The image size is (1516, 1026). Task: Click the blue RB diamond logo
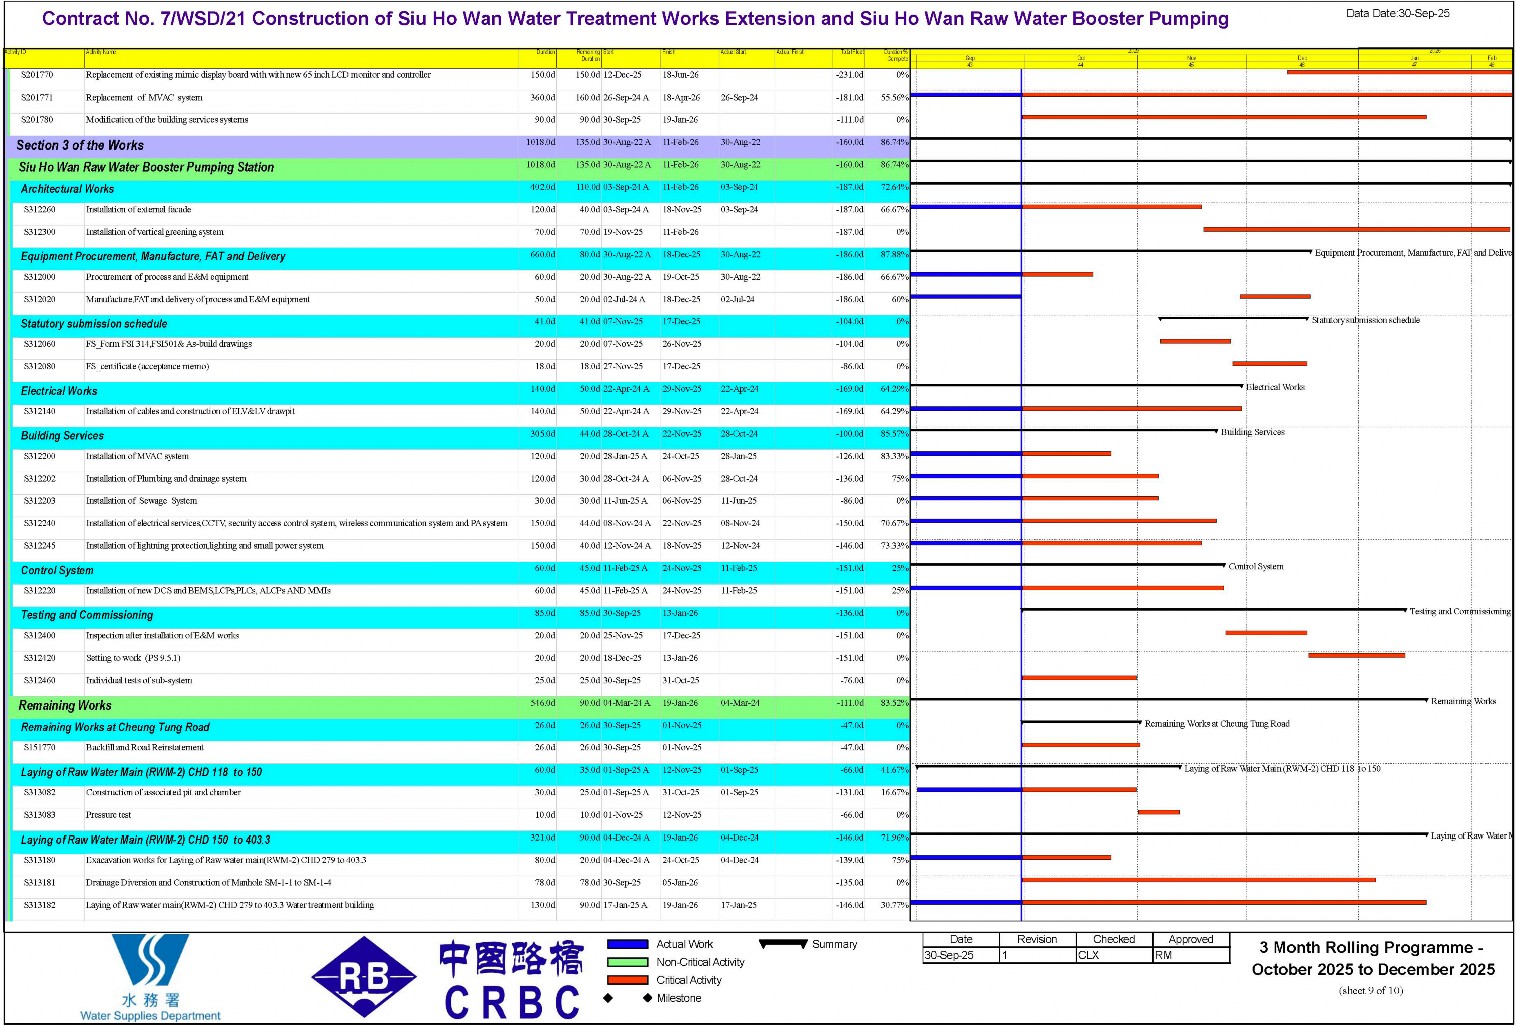click(364, 977)
